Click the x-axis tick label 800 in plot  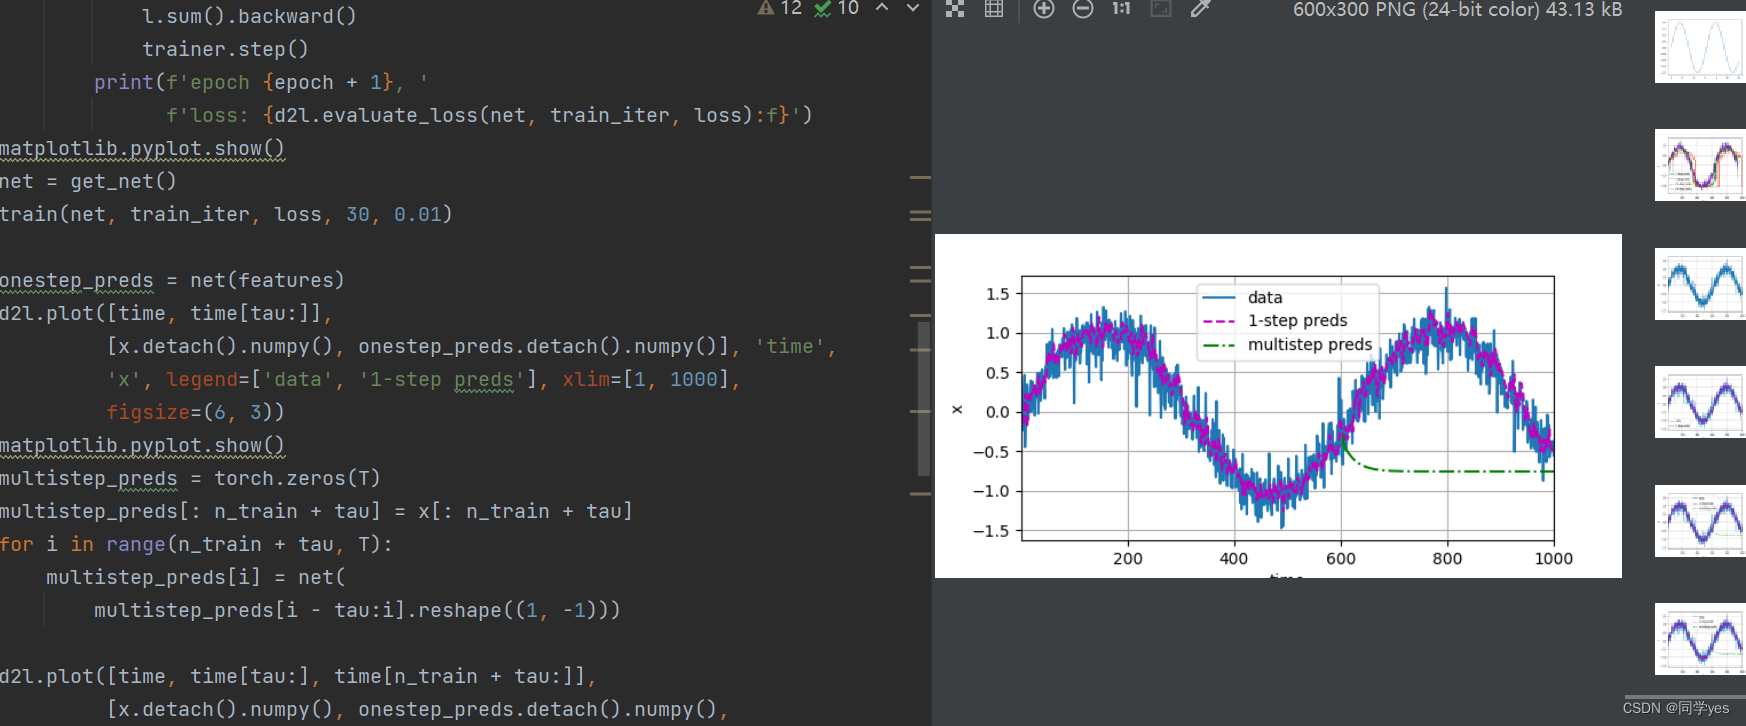1447,559
